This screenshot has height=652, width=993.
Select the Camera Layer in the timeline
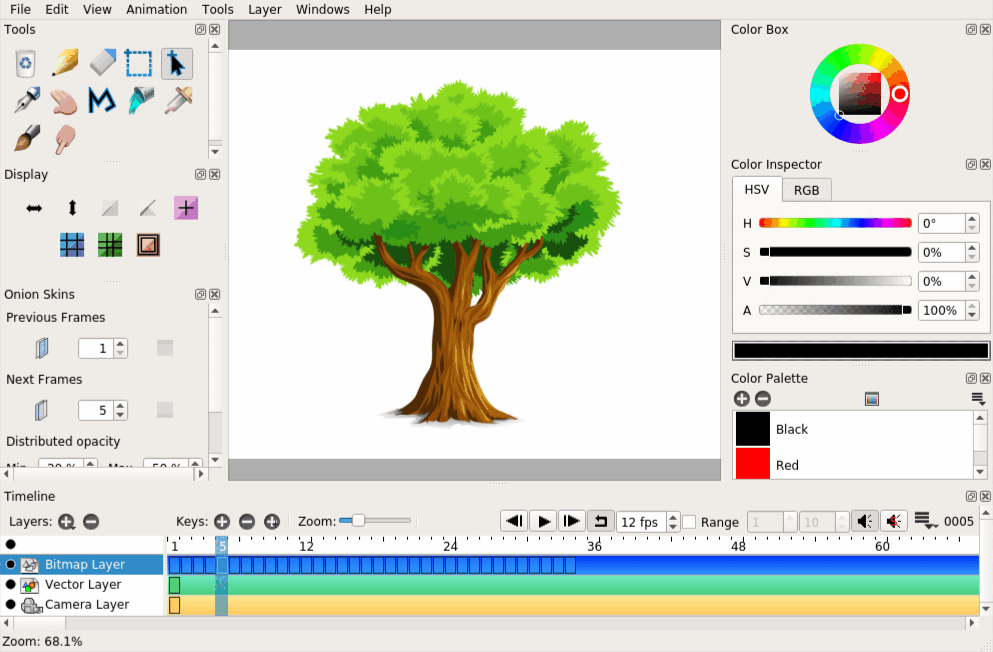(86, 604)
